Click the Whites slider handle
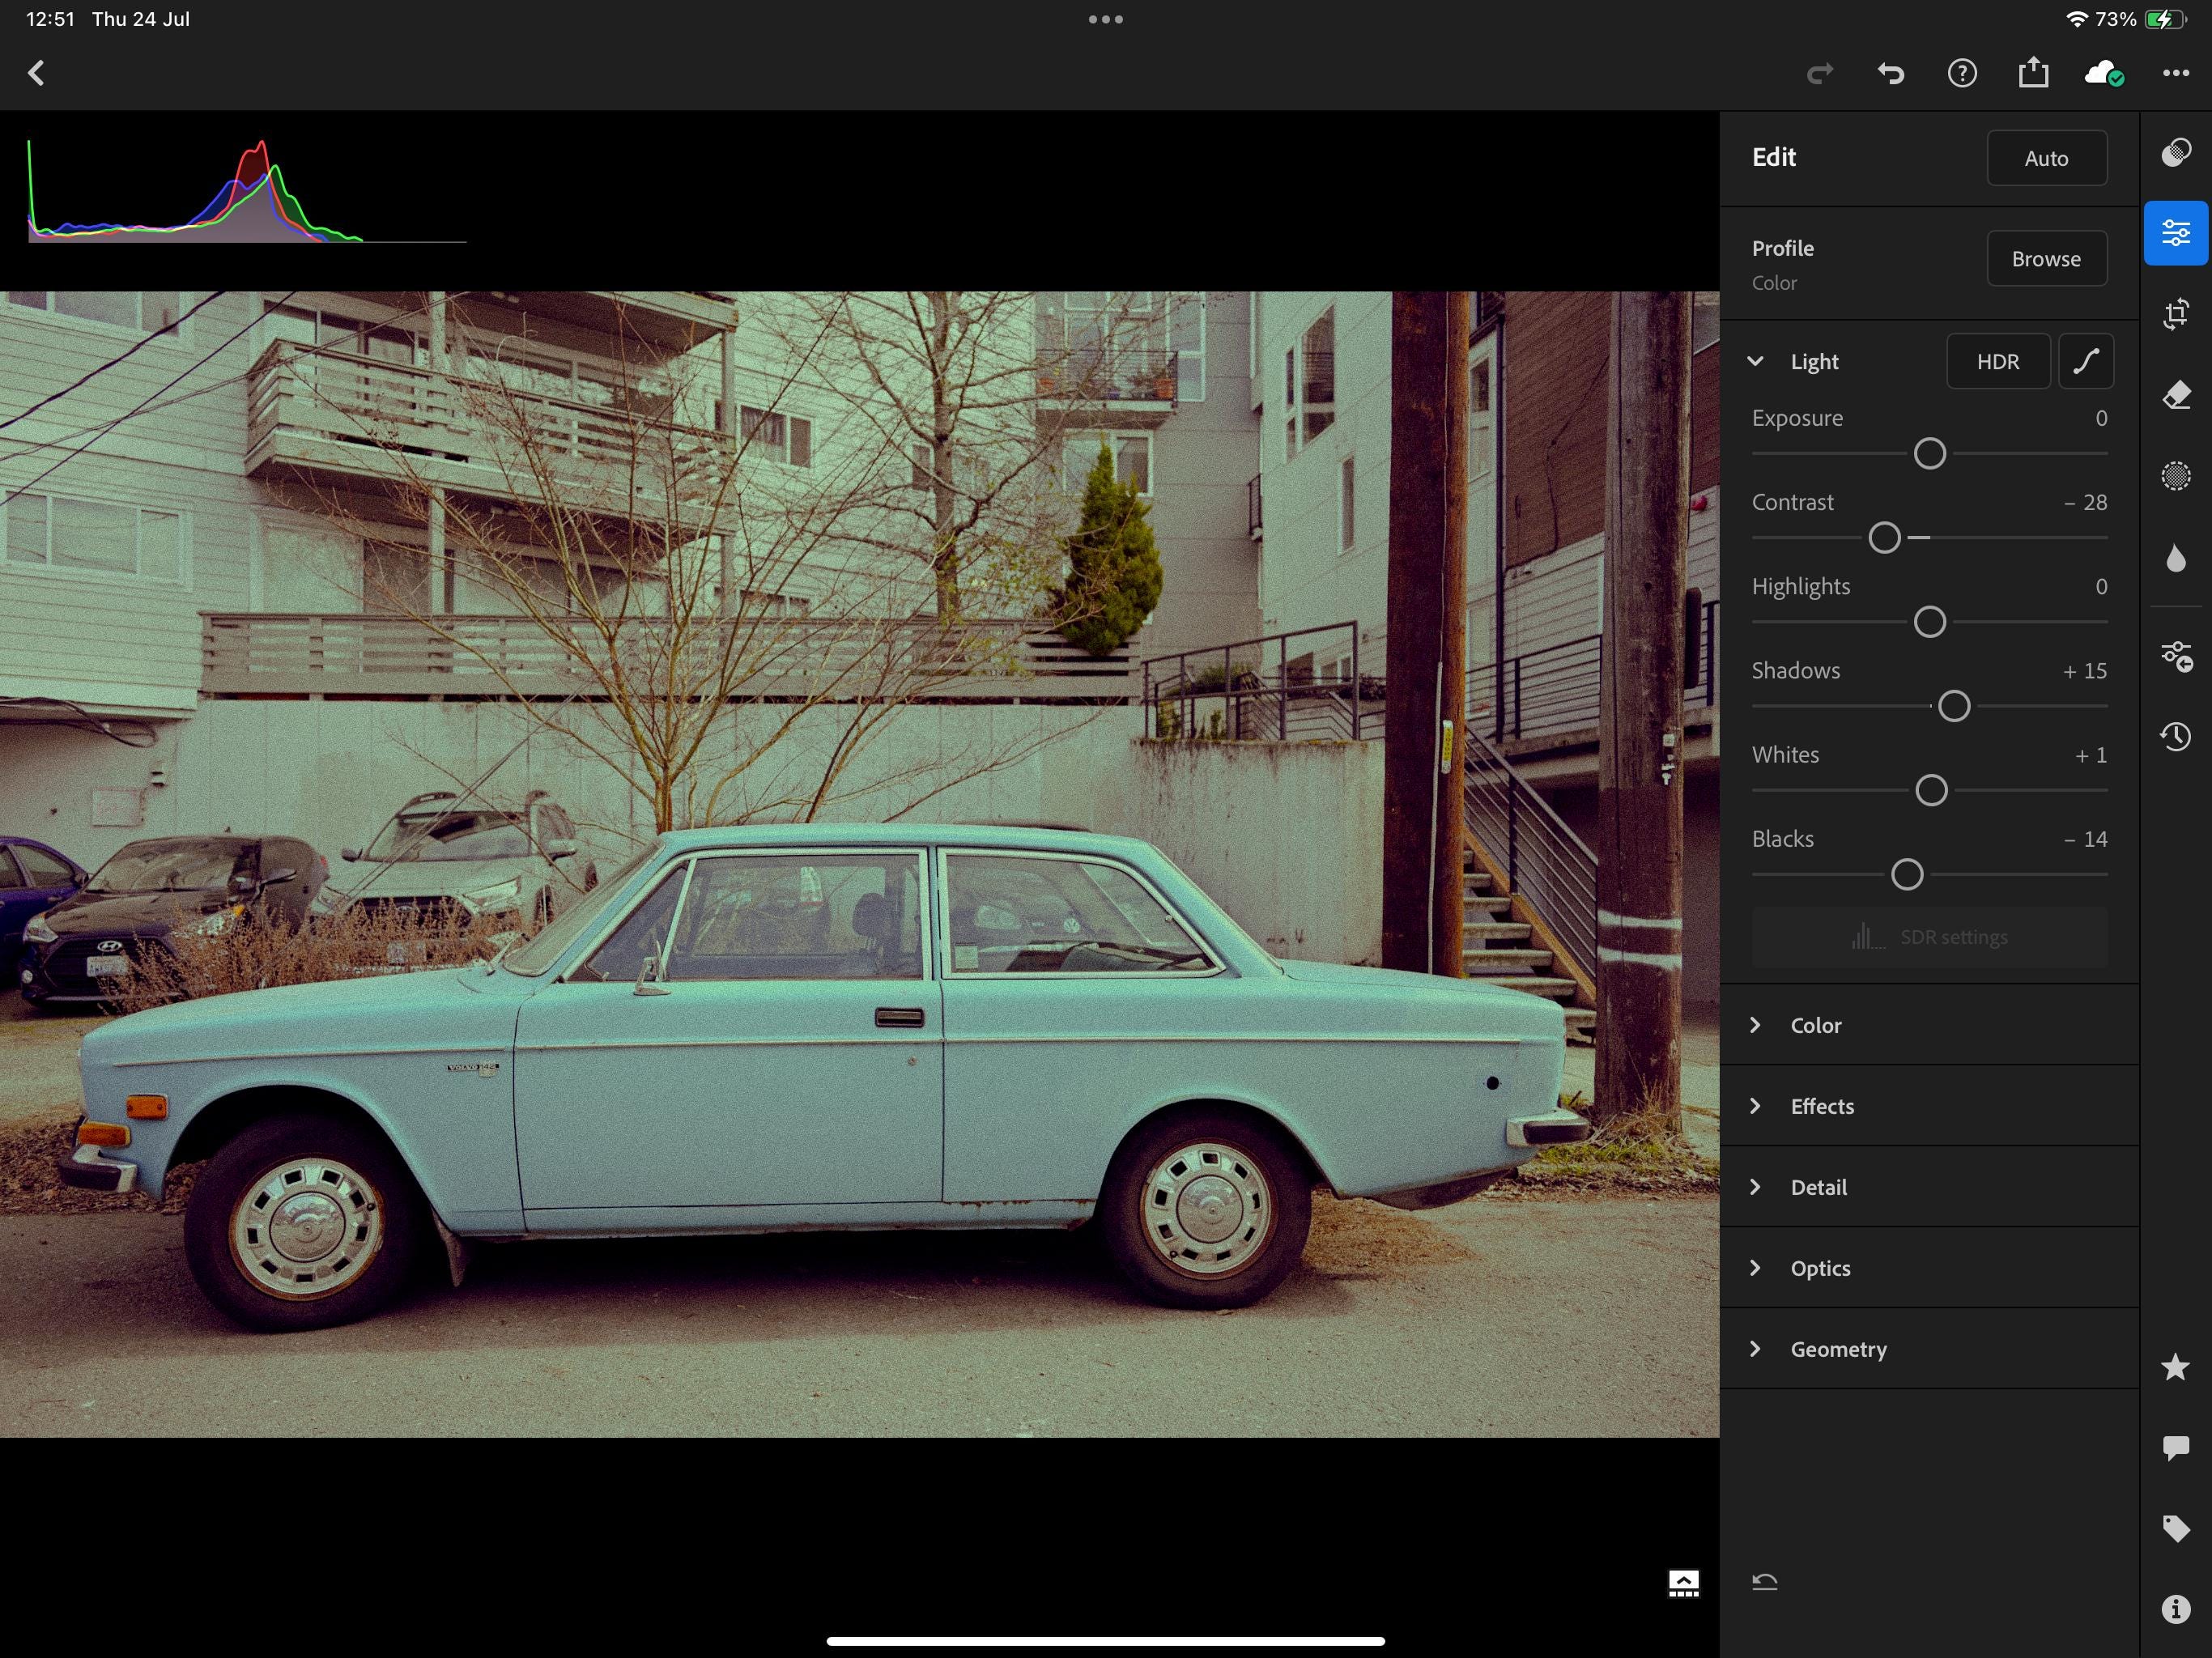 click(1931, 790)
